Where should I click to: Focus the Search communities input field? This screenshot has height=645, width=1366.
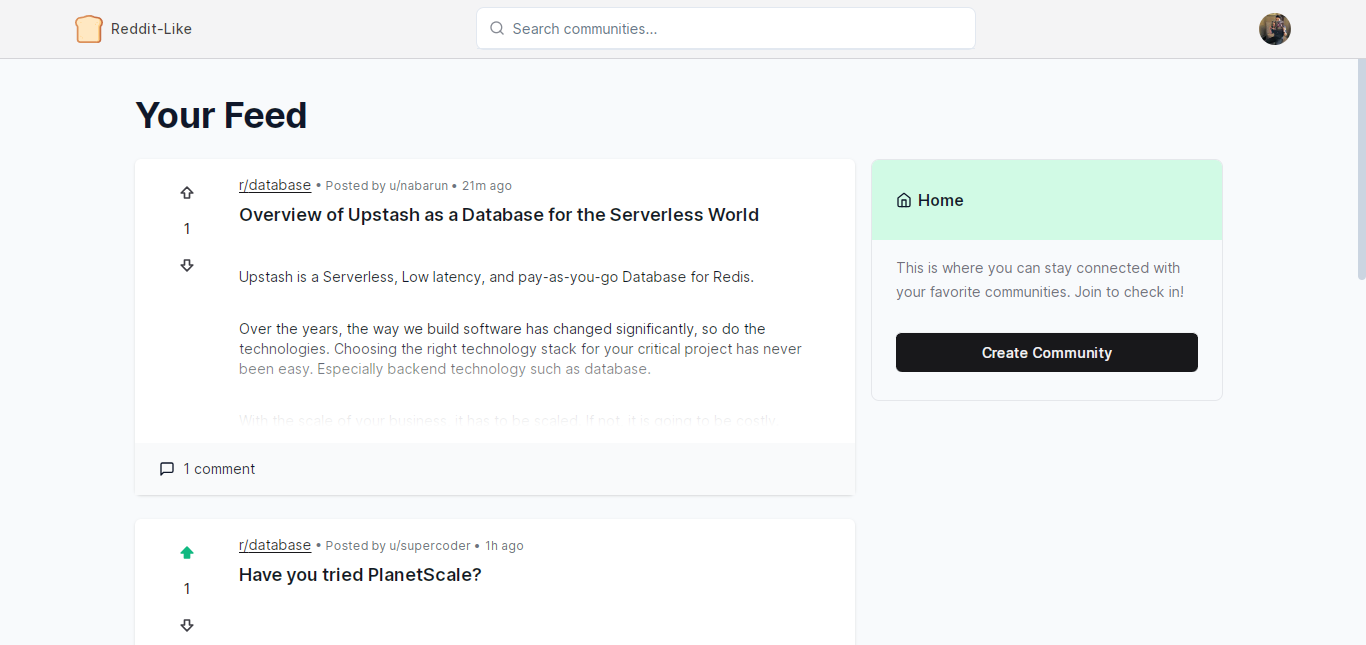point(726,28)
